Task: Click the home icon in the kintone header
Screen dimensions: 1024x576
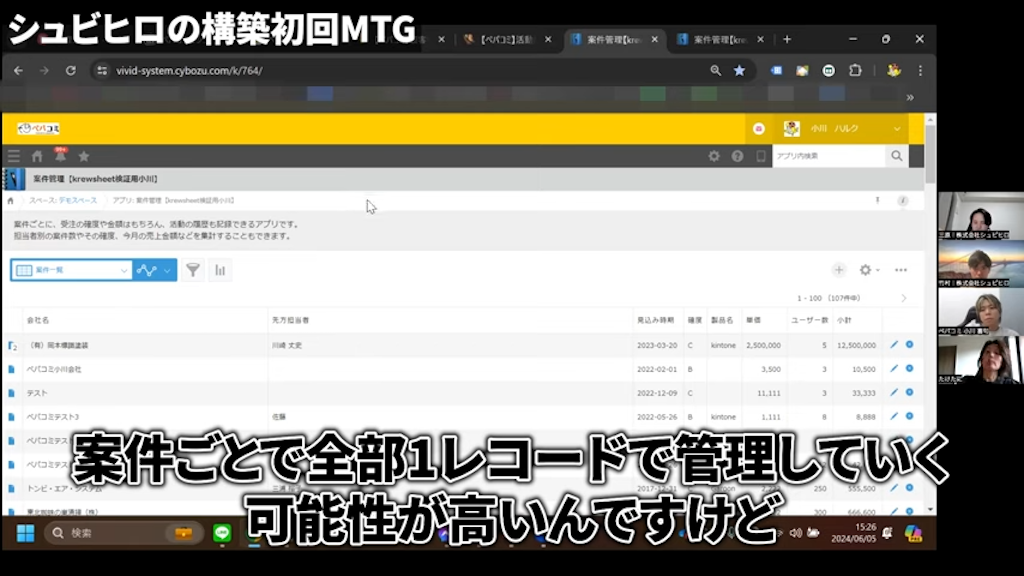Action: click(x=36, y=156)
